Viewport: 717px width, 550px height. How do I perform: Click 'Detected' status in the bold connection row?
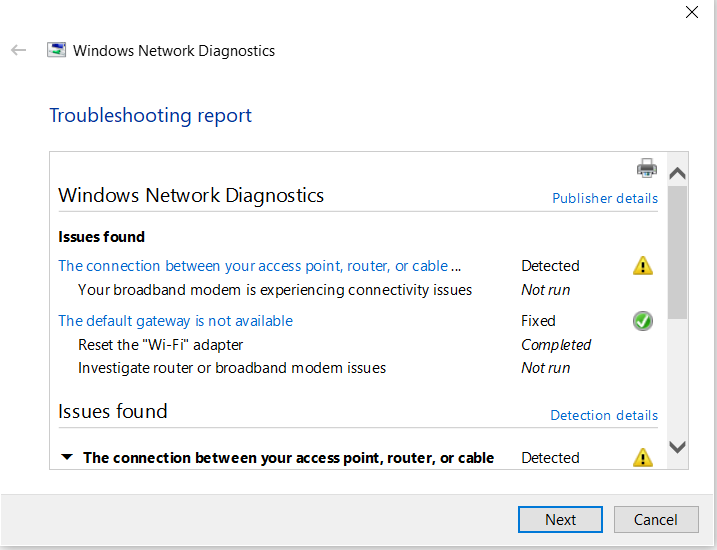(x=550, y=458)
